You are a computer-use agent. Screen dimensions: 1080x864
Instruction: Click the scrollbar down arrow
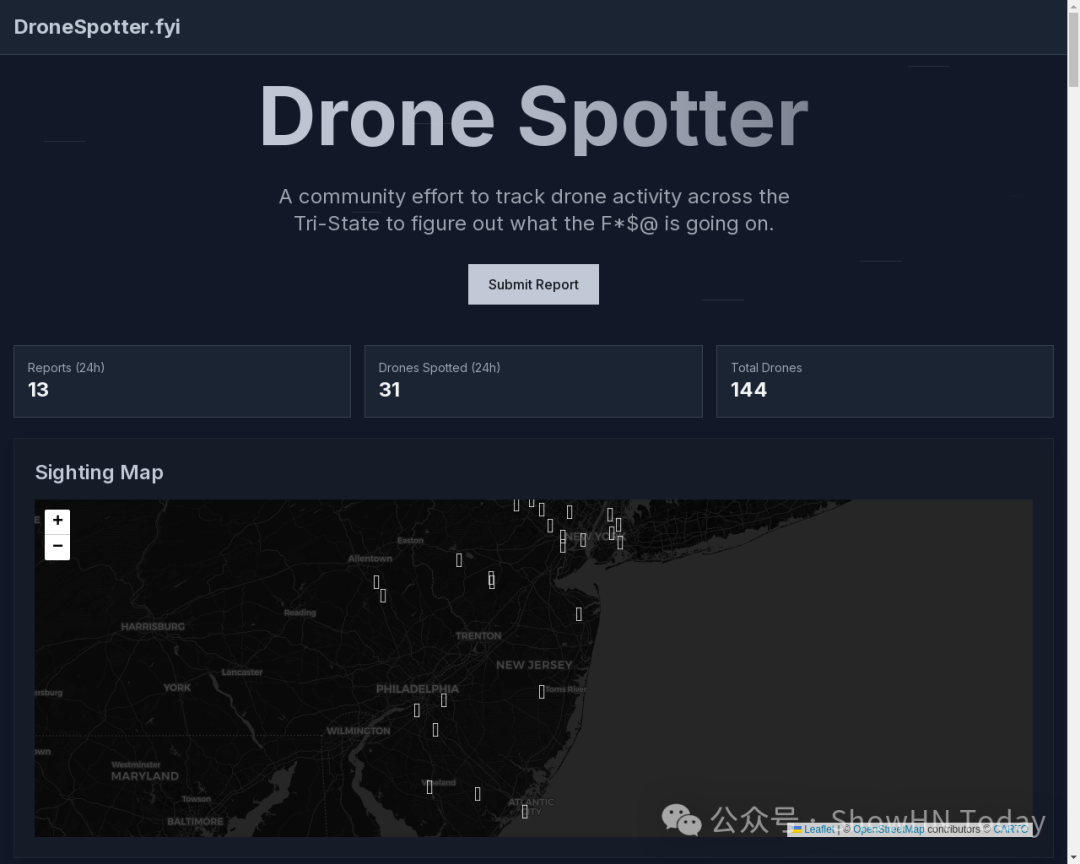[x=1073, y=858]
